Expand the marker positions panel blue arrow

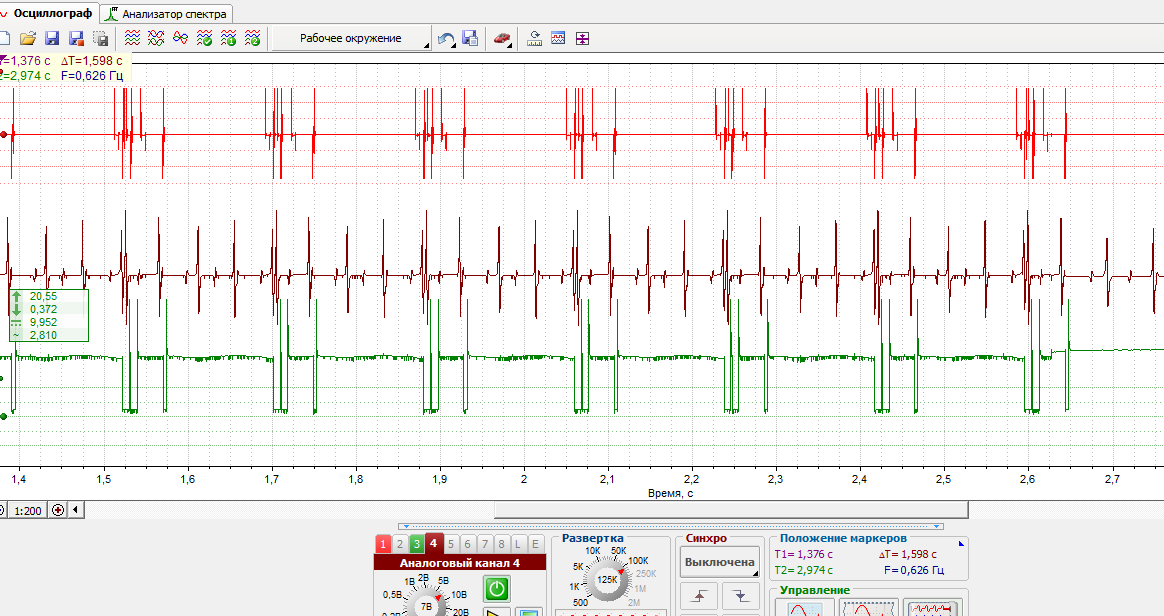[x=961, y=544]
